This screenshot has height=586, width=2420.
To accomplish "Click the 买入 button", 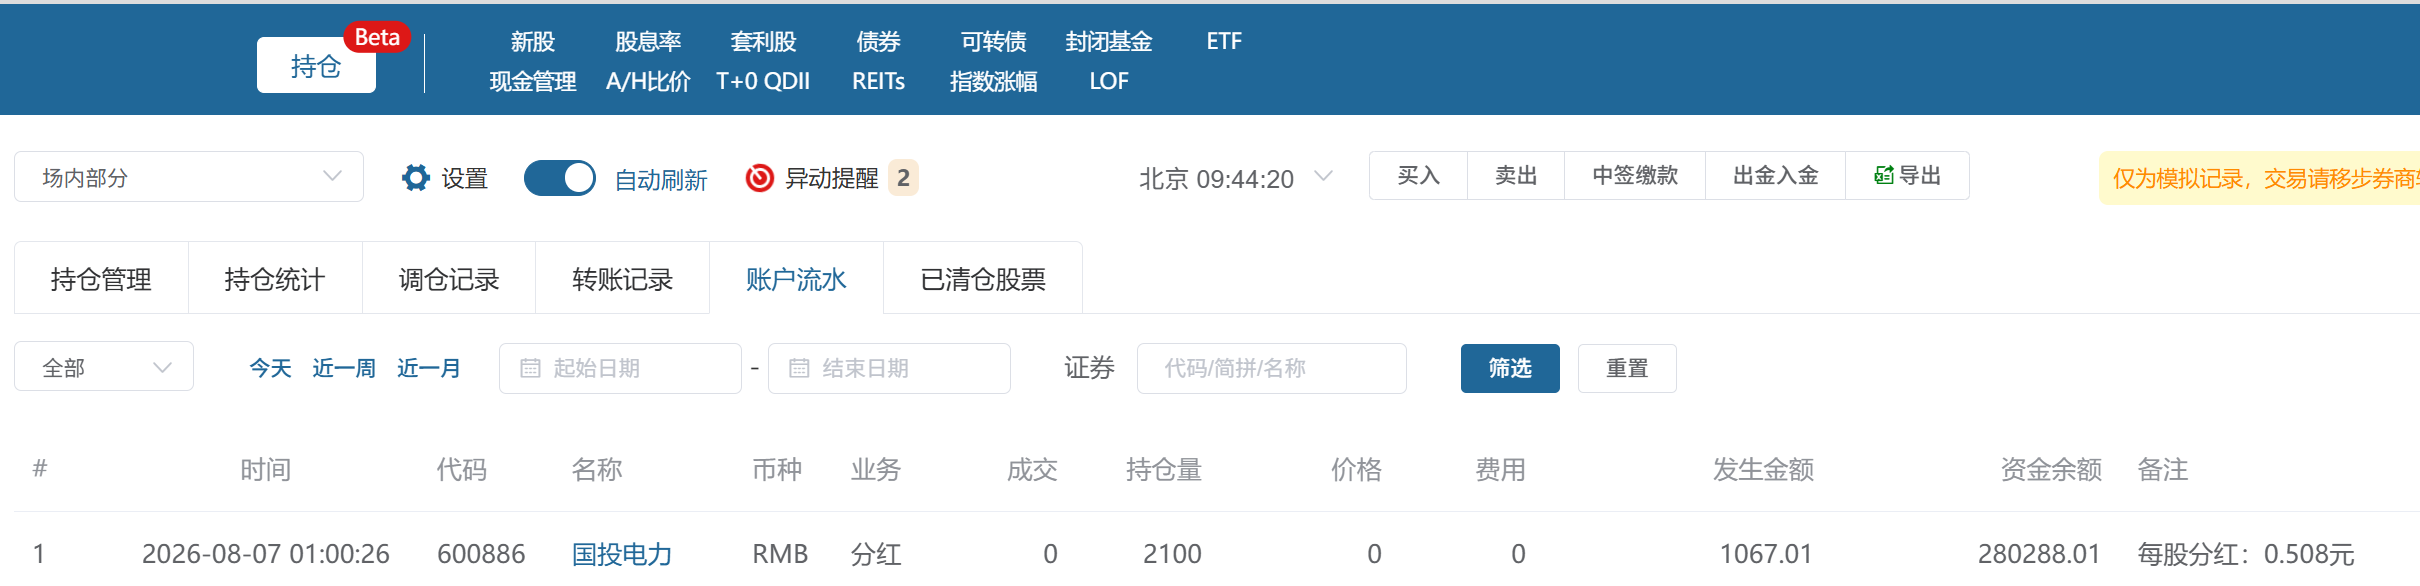I will click(x=1418, y=175).
